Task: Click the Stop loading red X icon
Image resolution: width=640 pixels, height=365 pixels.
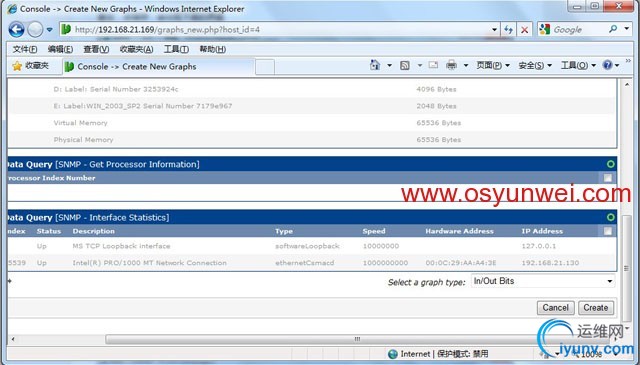Action: point(524,29)
